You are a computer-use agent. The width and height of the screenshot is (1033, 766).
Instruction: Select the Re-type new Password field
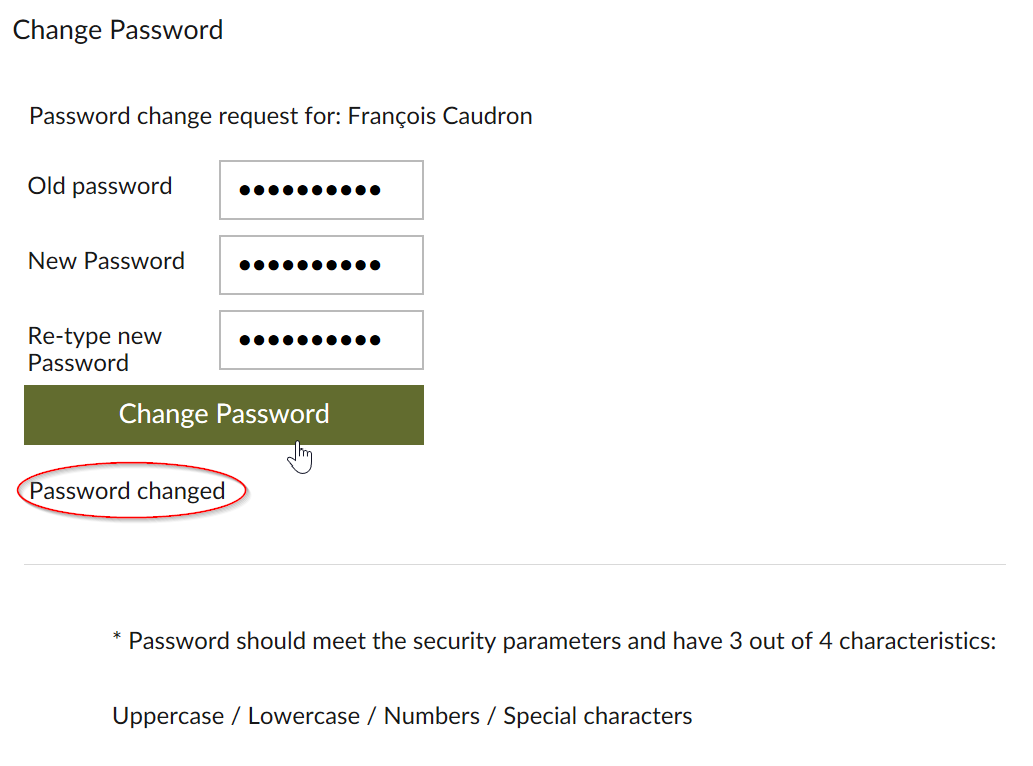[321, 340]
